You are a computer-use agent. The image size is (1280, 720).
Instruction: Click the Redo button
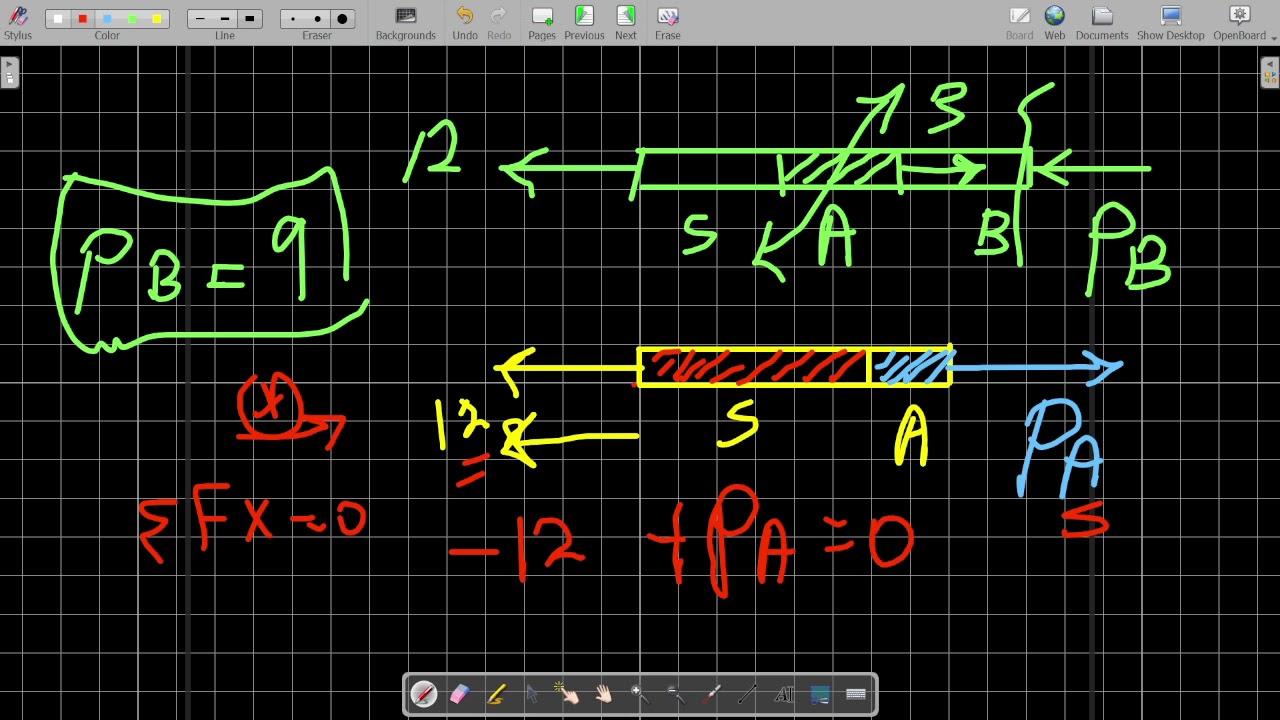click(499, 23)
